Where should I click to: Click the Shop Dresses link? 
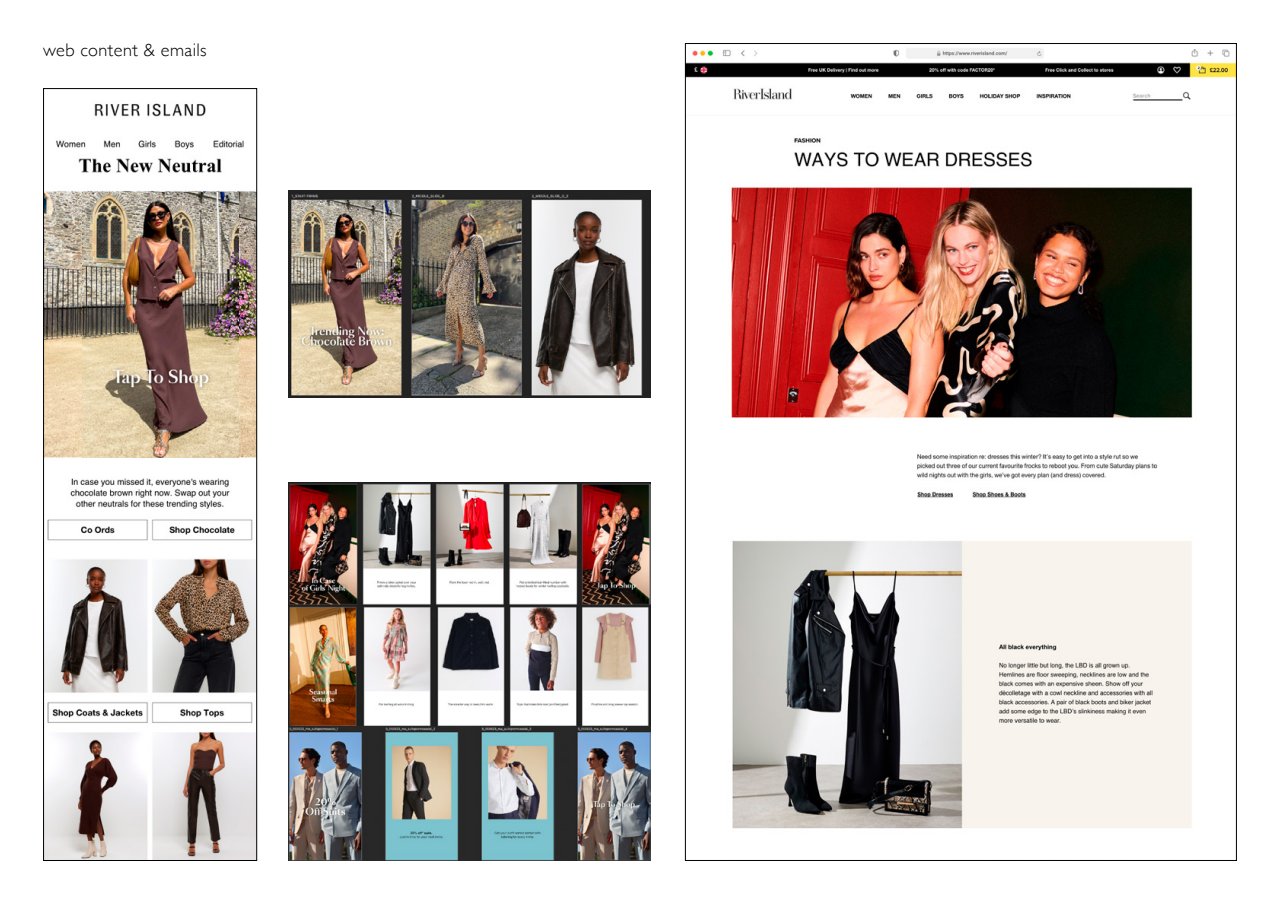tap(935, 494)
